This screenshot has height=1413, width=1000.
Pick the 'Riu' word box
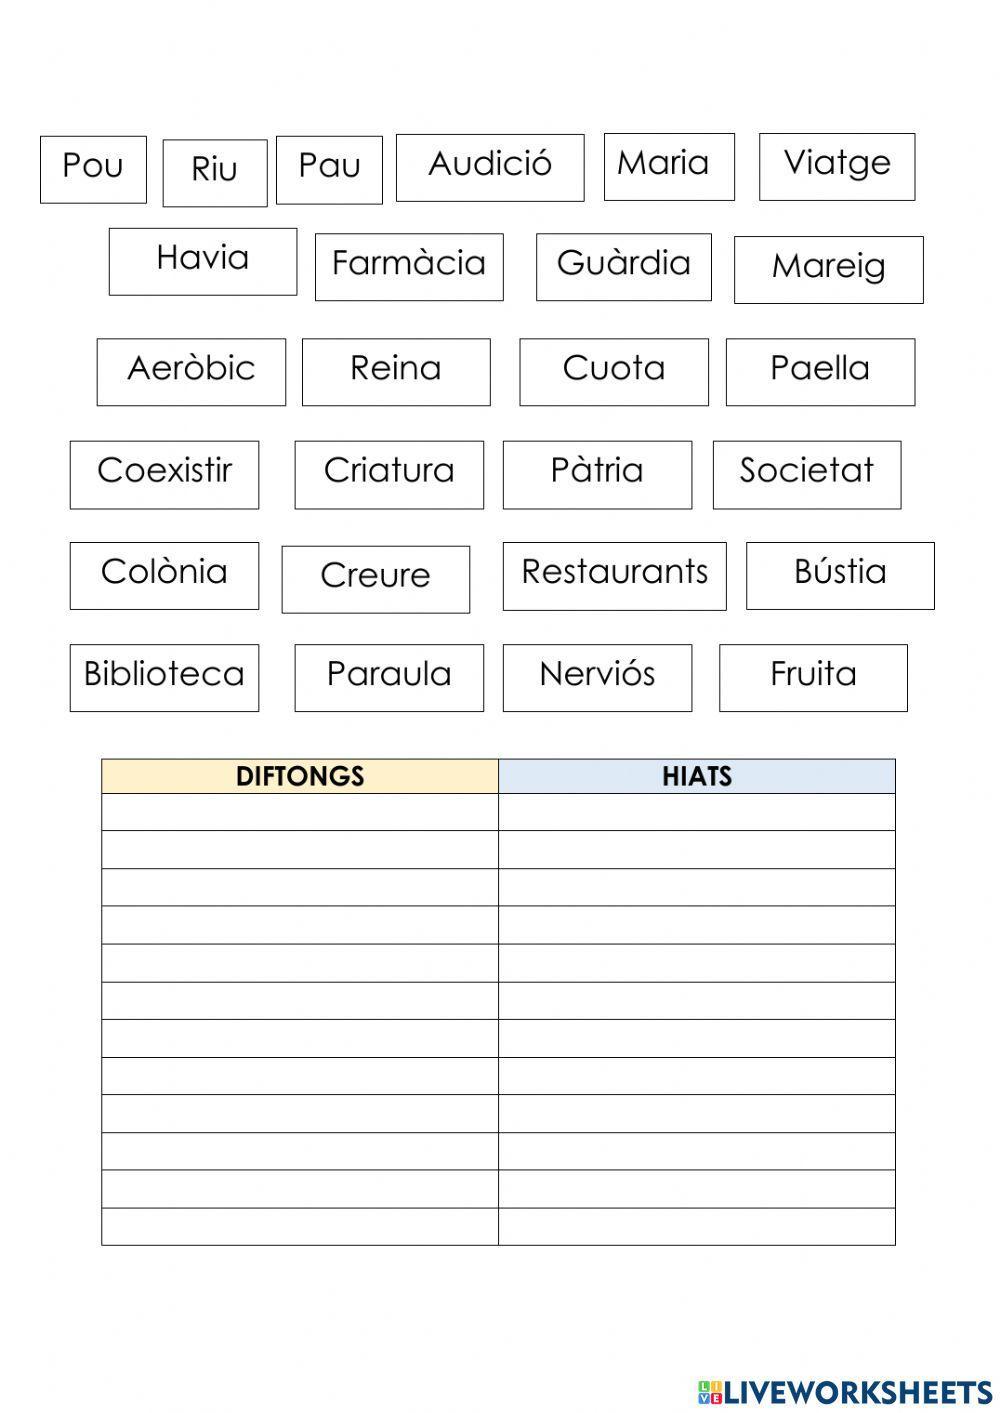tap(214, 172)
